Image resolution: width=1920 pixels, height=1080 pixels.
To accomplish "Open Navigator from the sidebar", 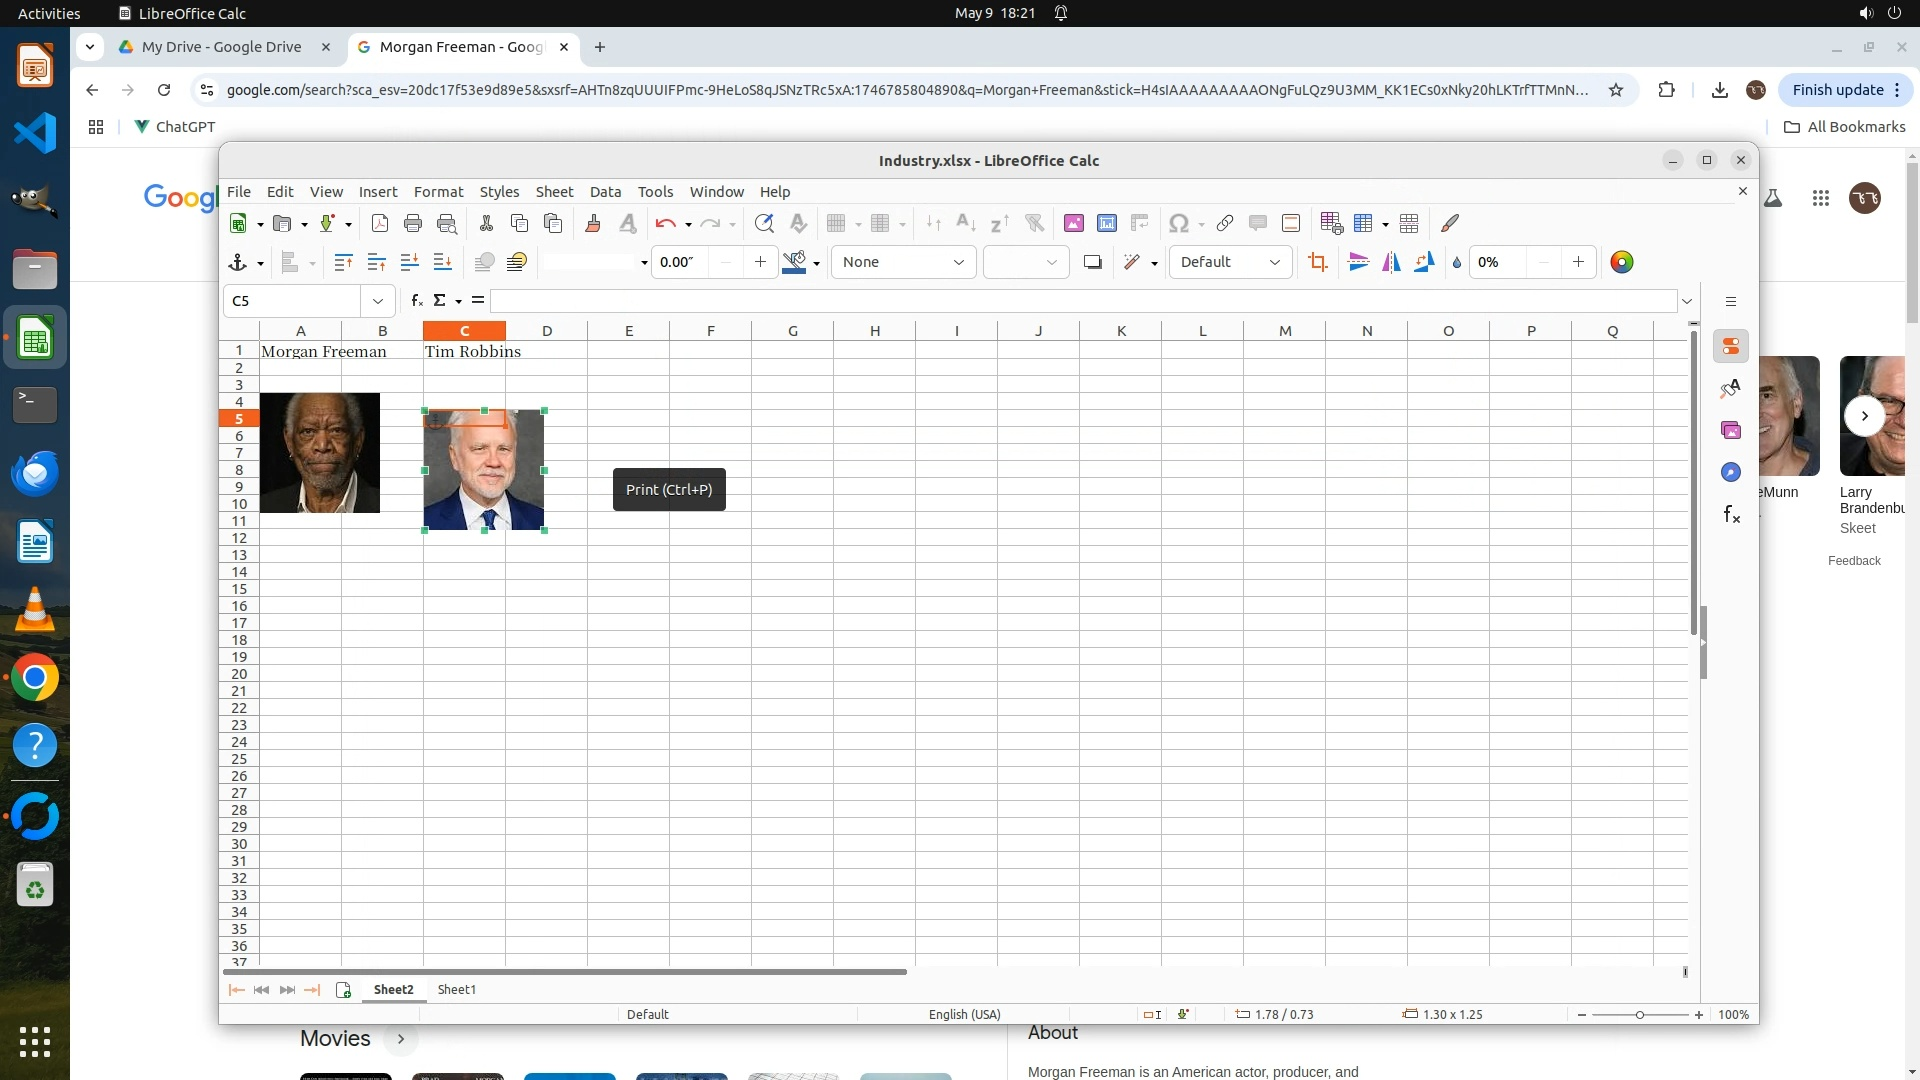I will [x=1731, y=472].
